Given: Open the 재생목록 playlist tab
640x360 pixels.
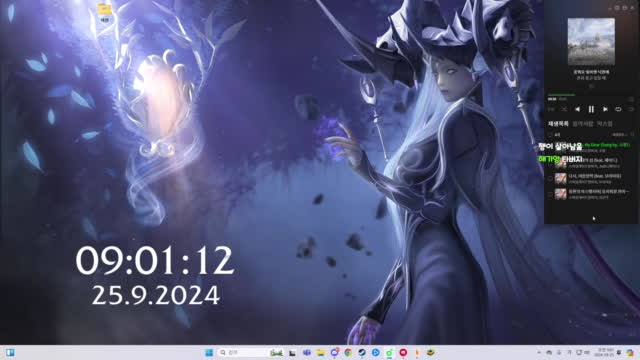Looking at the screenshot, I should point(558,123).
